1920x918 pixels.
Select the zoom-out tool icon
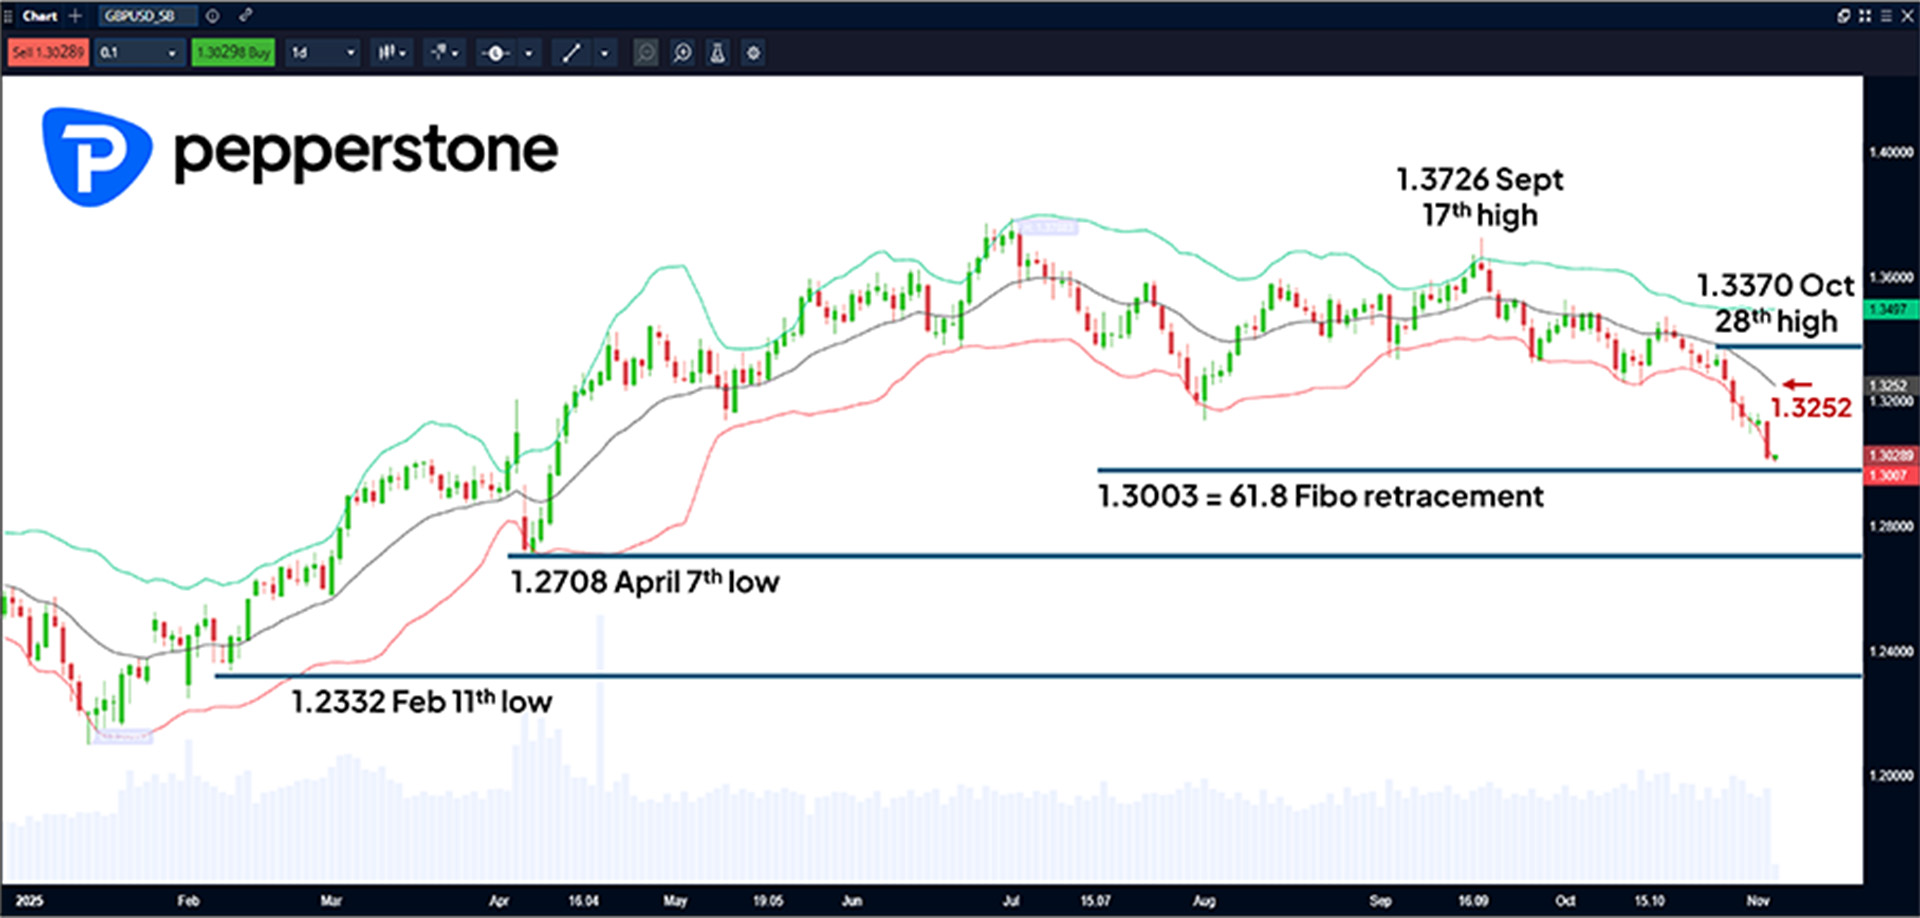tap(645, 52)
